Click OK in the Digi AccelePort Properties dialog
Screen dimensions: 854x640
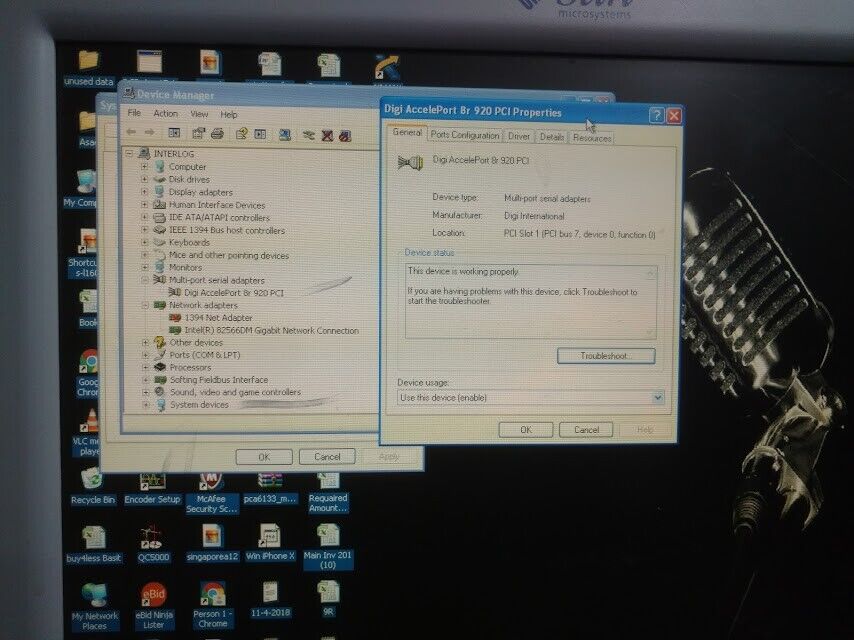click(x=526, y=430)
